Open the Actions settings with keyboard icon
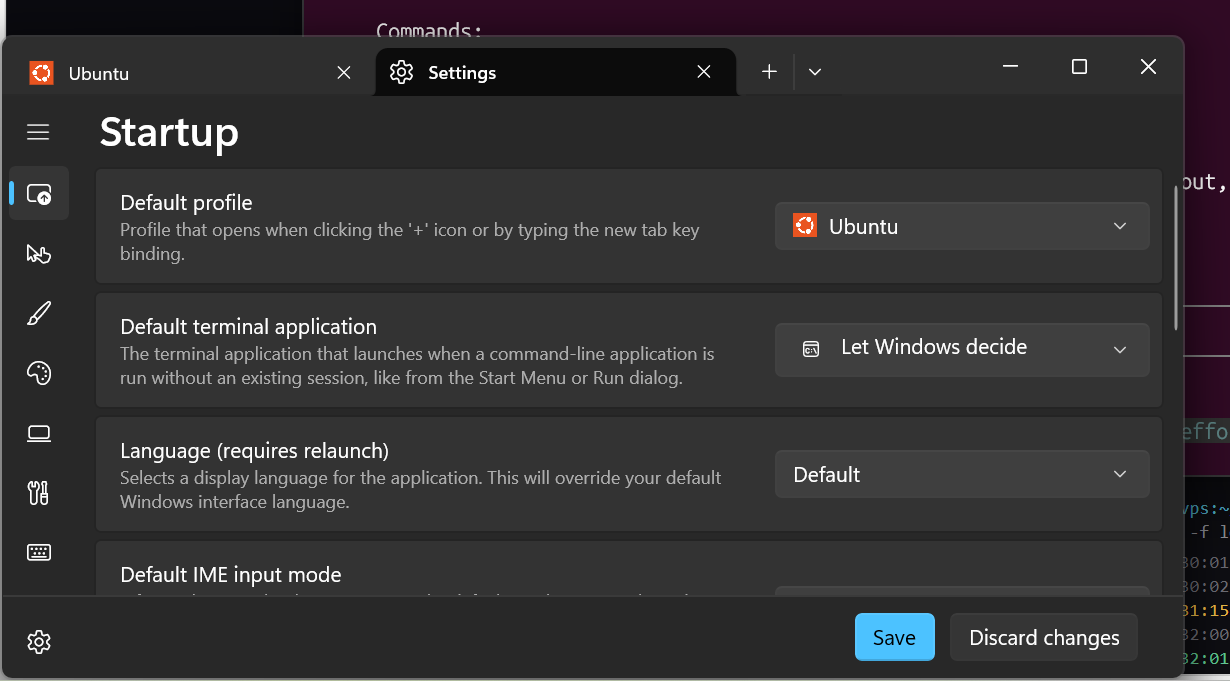The height and width of the screenshot is (681, 1230). point(38,553)
